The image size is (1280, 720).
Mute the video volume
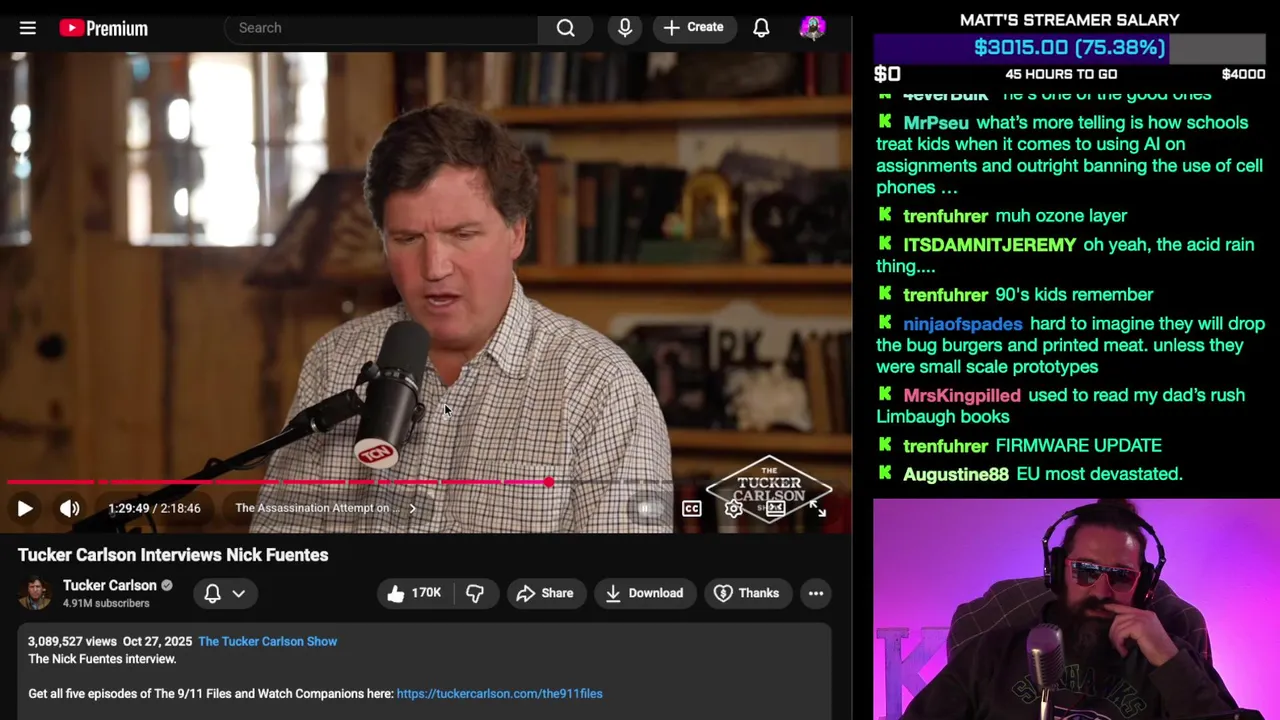[x=69, y=508]
